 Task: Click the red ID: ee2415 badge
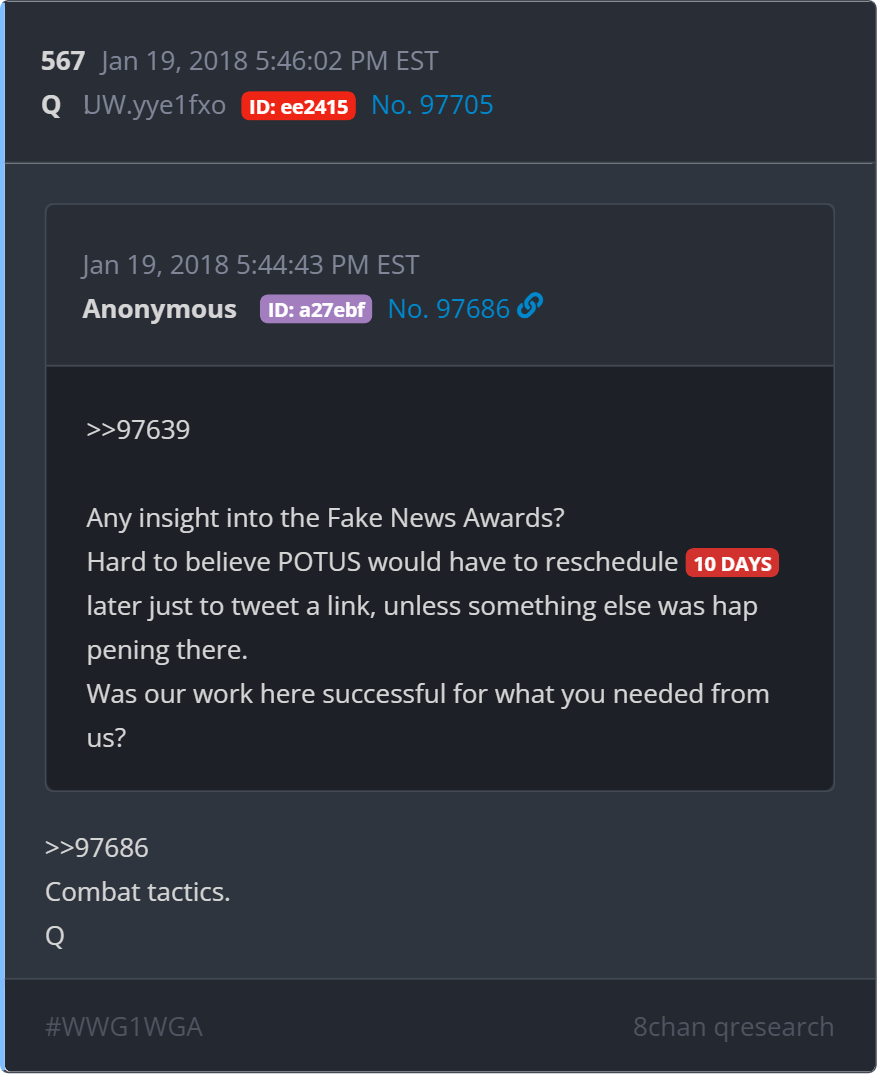coord(298,106)
